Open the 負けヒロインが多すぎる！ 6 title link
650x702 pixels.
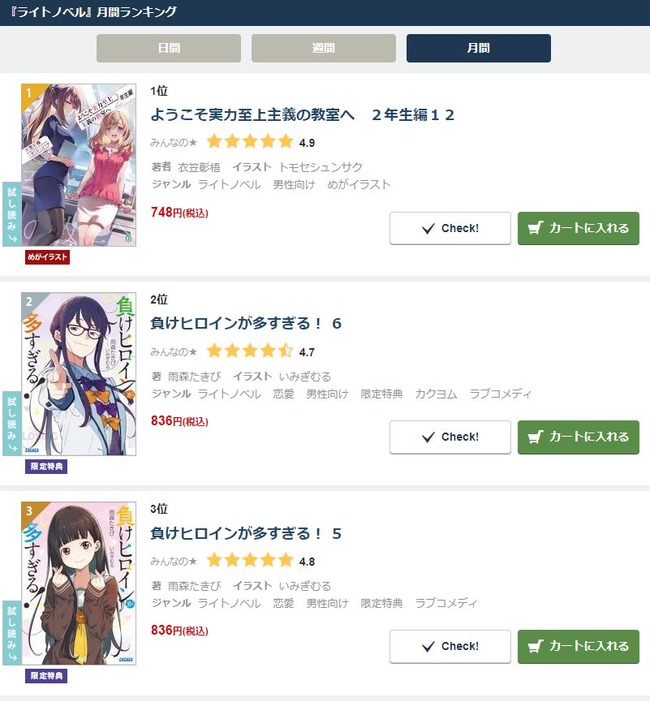[246, 323]
